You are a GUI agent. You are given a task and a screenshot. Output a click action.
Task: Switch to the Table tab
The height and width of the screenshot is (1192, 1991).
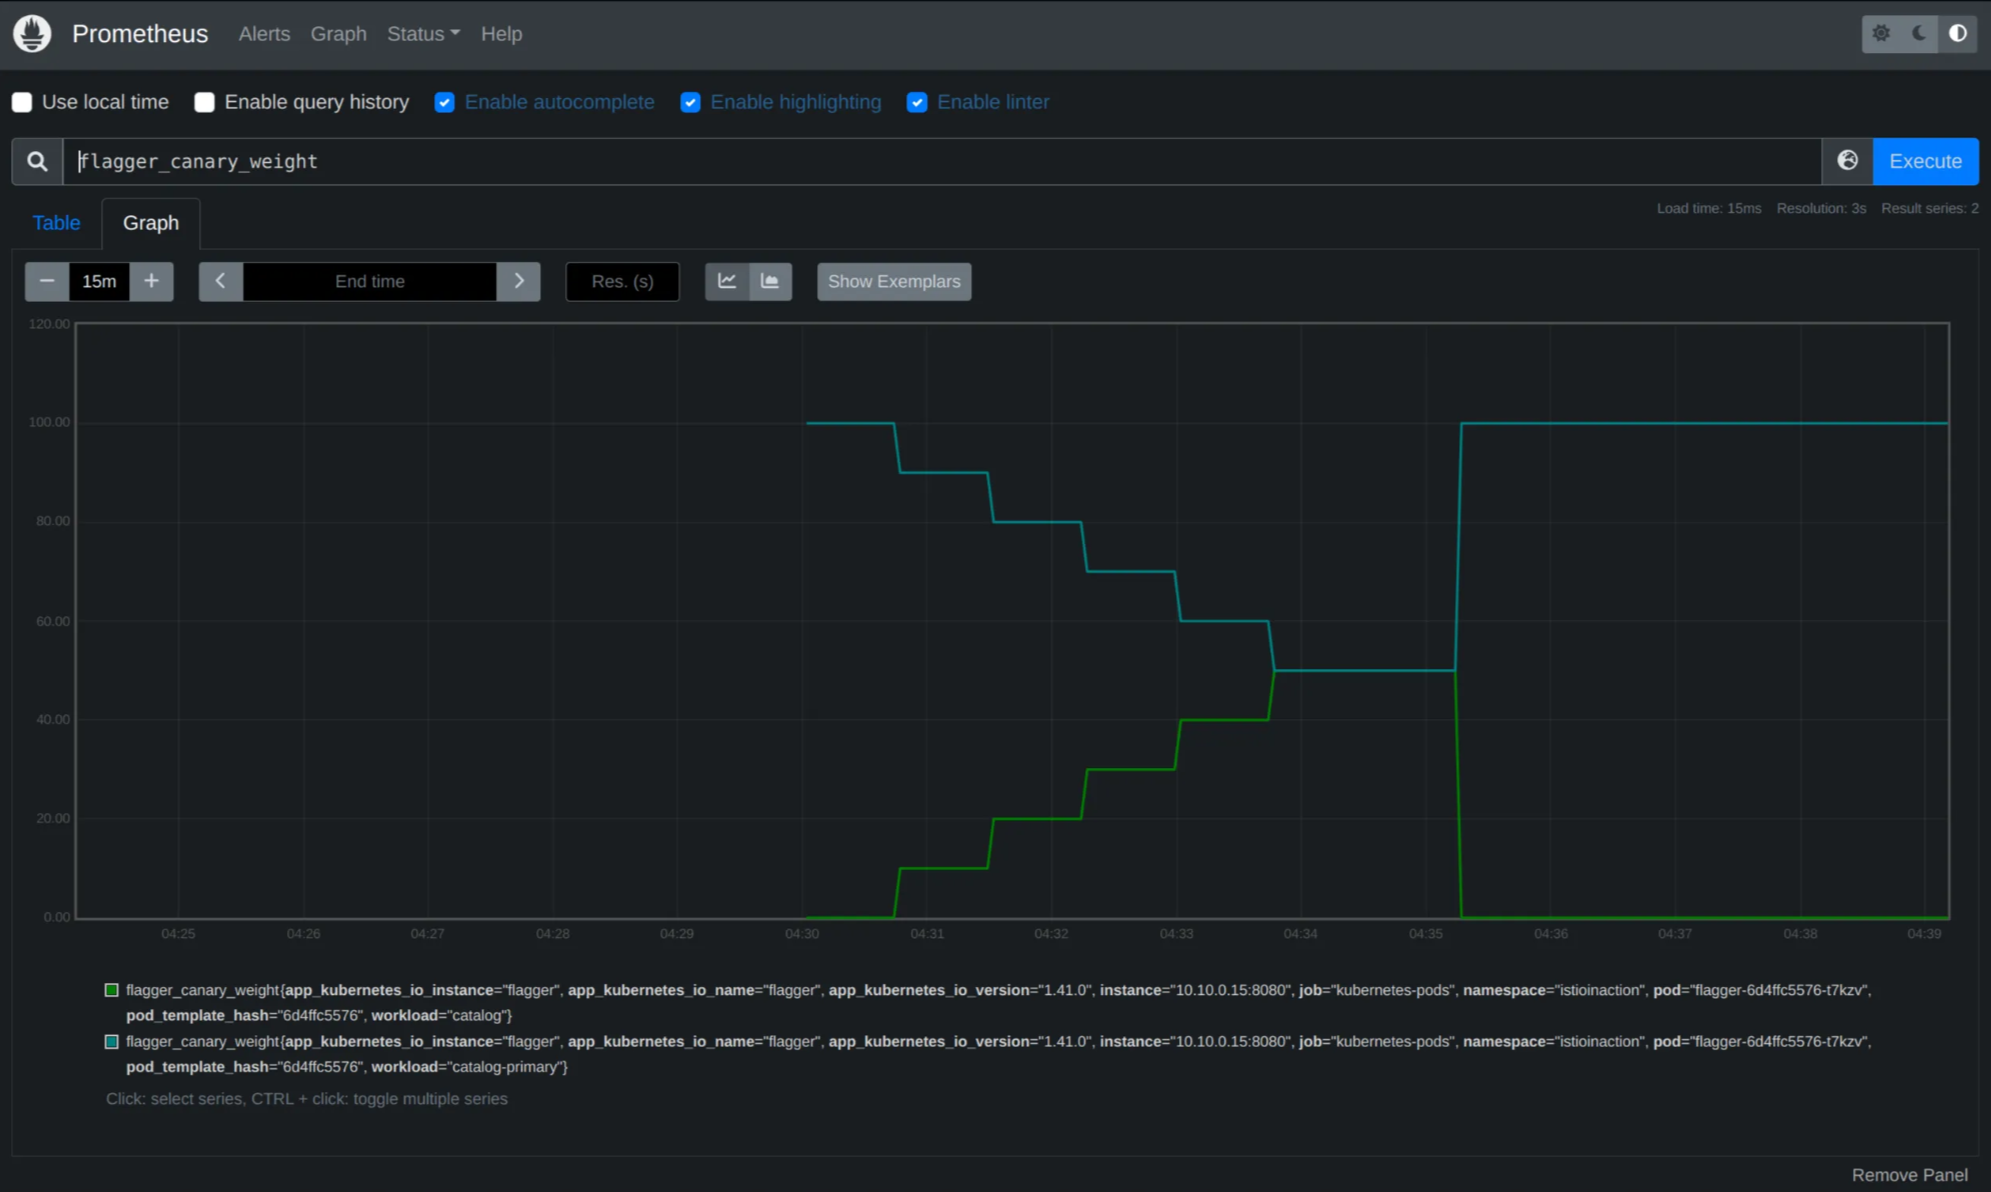[56, 223]
